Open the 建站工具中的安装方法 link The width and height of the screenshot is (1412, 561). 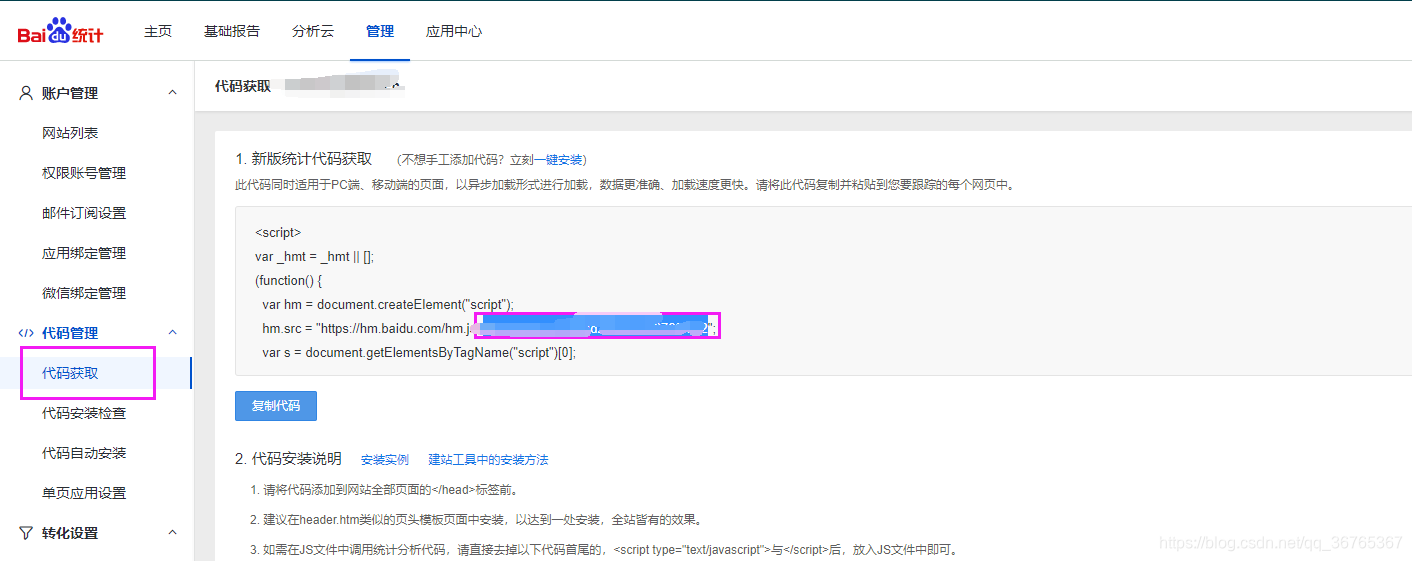pyautogui.click(x=489, y=460)
